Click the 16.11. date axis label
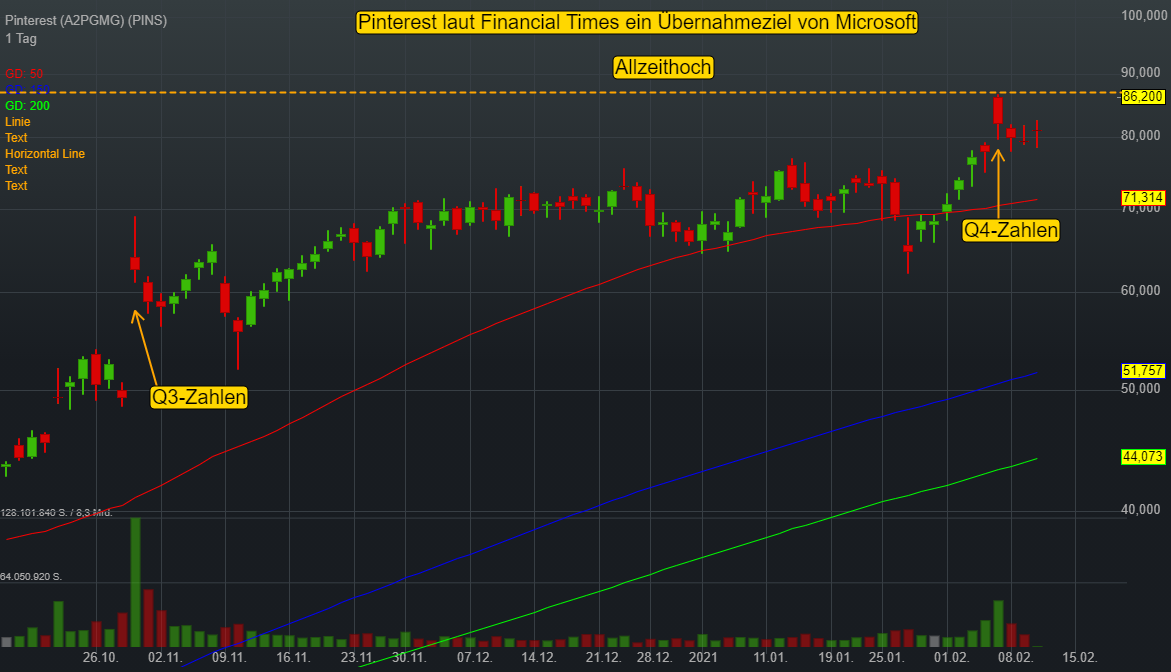This screenshot has height=672, width=1171. click(x=293, y=657)
